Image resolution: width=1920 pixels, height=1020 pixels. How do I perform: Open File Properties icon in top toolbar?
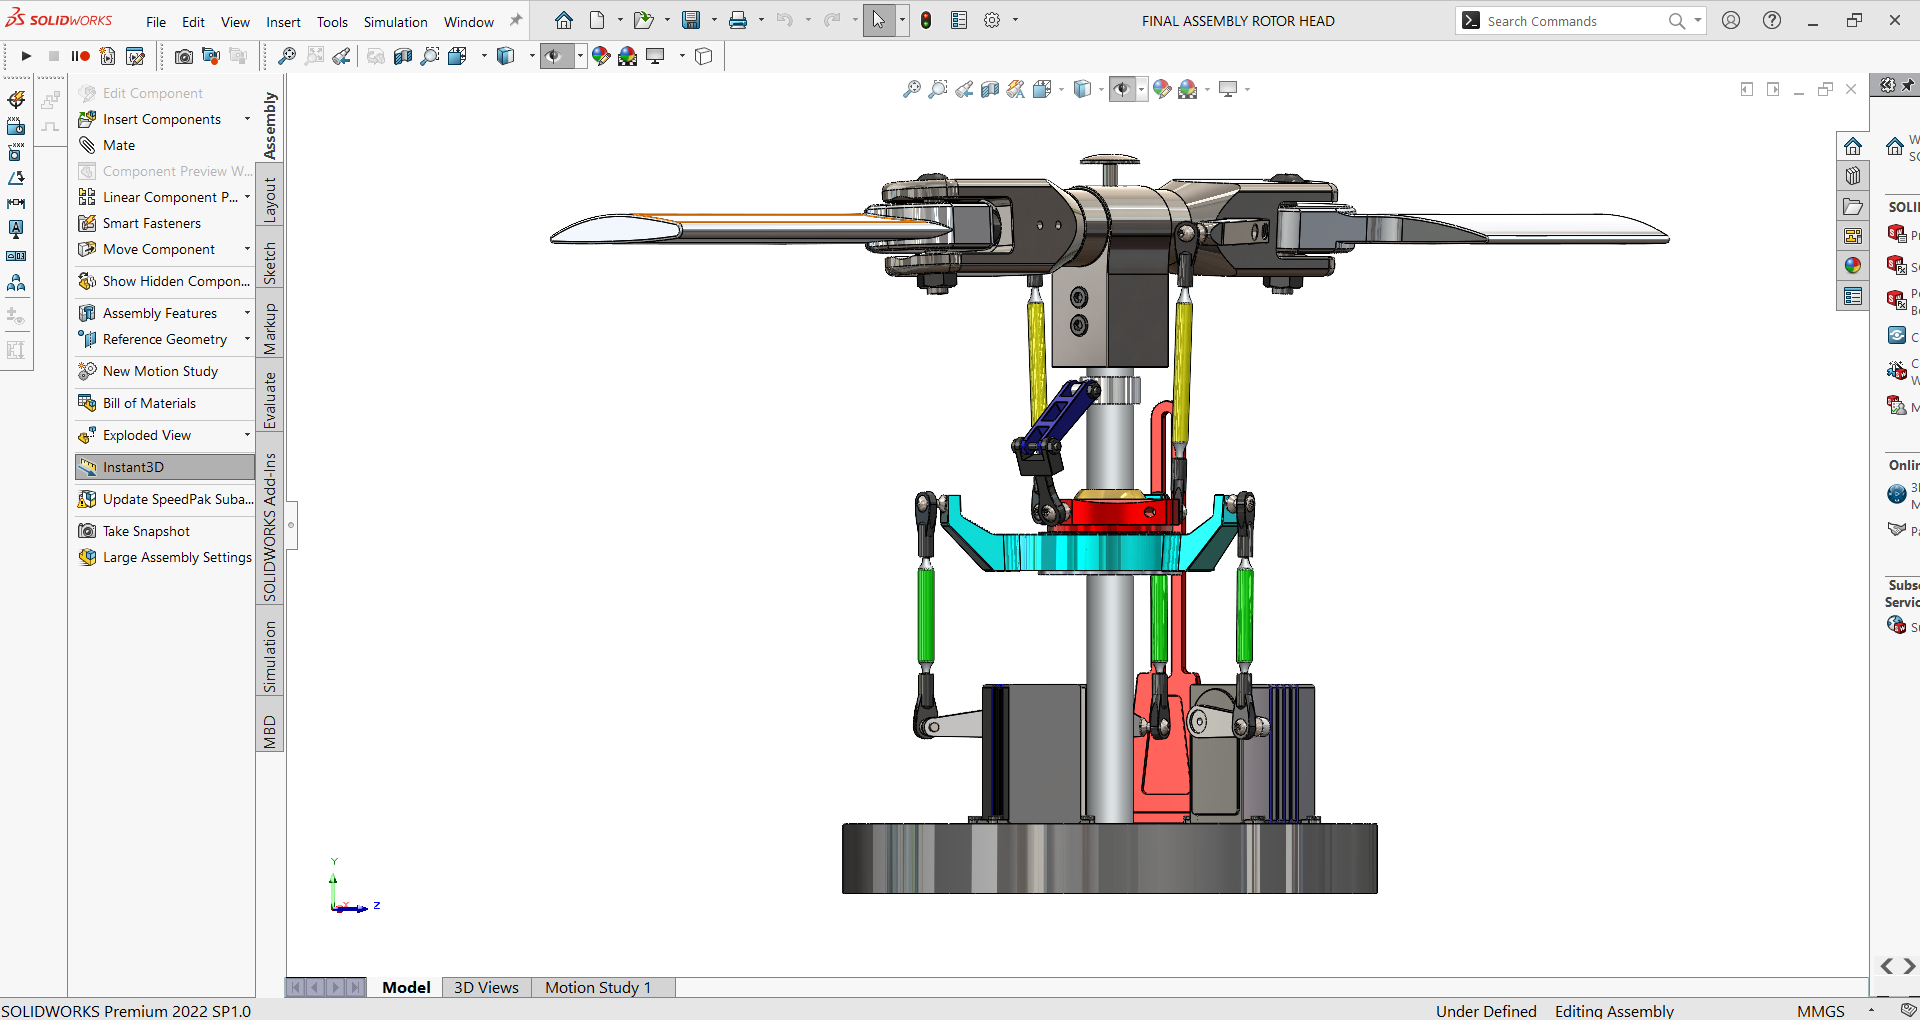click(959, 20)
